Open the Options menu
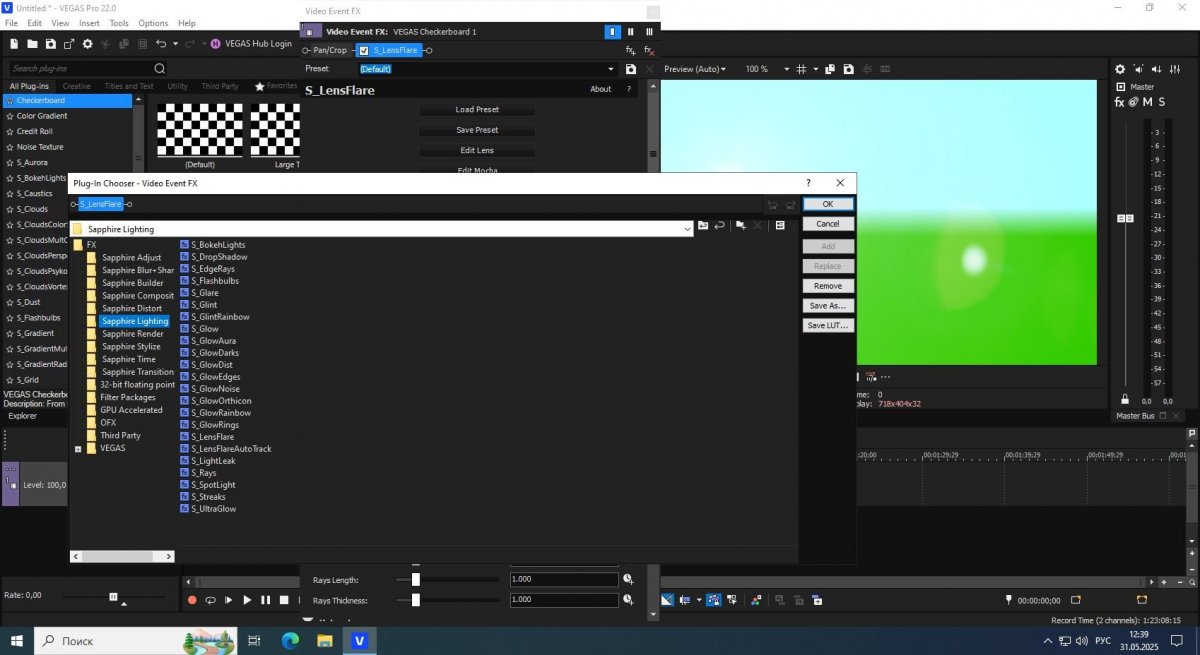Screen dimensions: 1200x655 [x=153, y=23]
